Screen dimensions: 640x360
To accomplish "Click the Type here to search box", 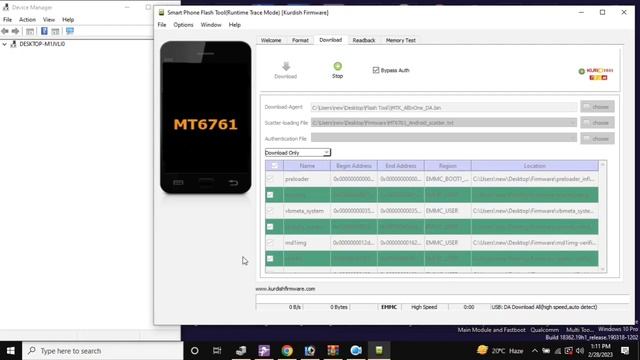I will [103, 351].
